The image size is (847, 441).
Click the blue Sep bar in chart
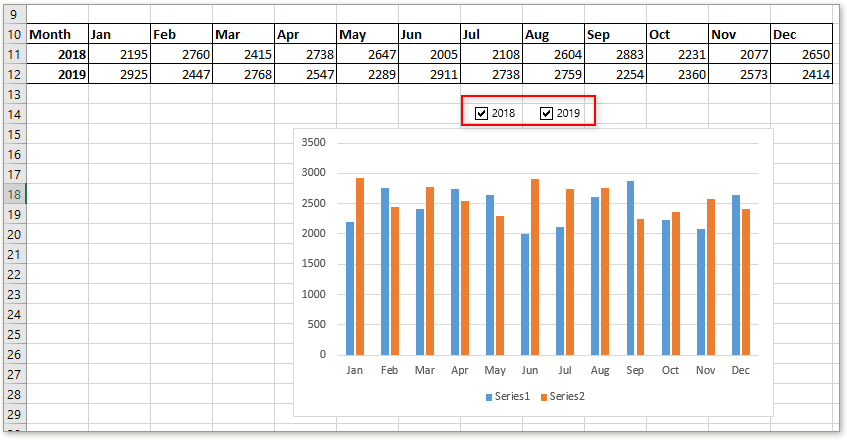tap(630, 267)
